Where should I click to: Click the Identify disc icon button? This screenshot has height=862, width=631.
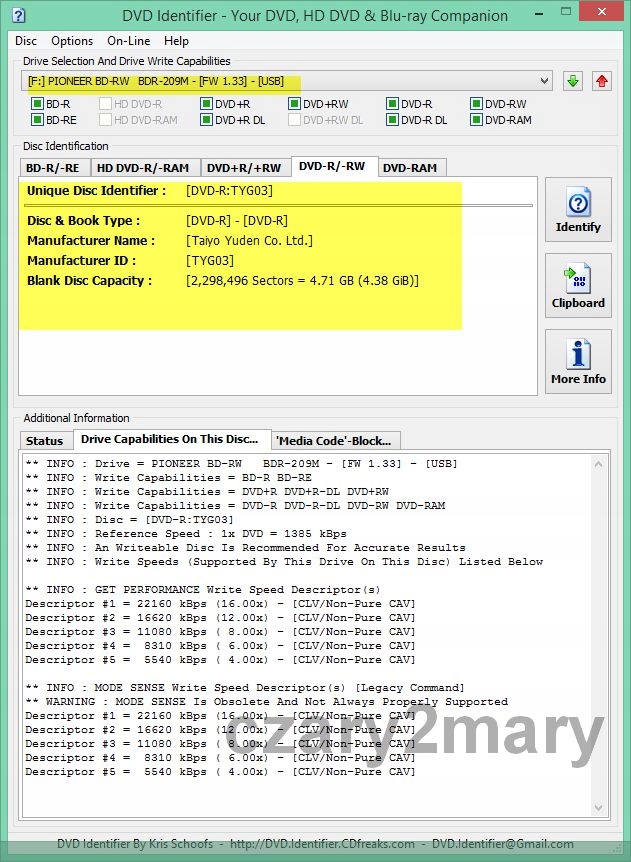(x=578, y=210)
